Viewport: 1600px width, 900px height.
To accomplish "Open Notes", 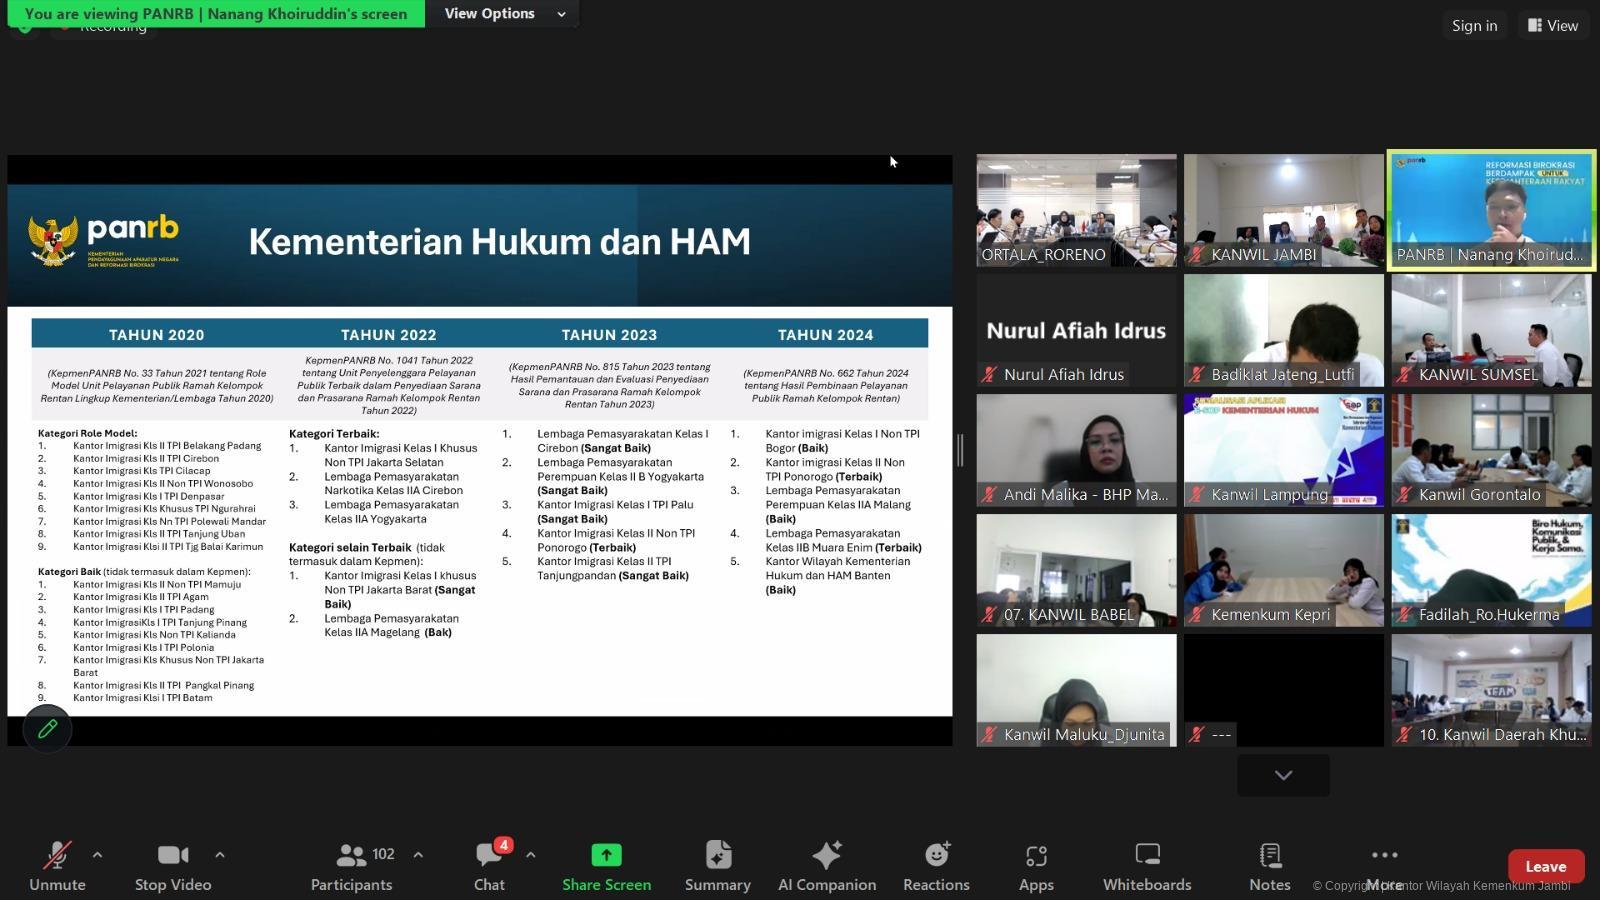I will [1270, 866].
